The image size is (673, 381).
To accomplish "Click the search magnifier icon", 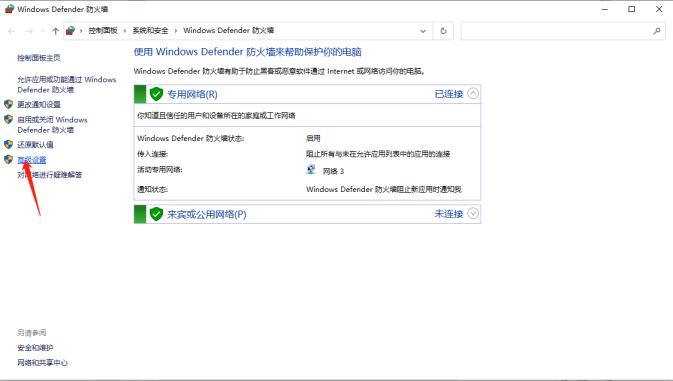I will (657, 31).
